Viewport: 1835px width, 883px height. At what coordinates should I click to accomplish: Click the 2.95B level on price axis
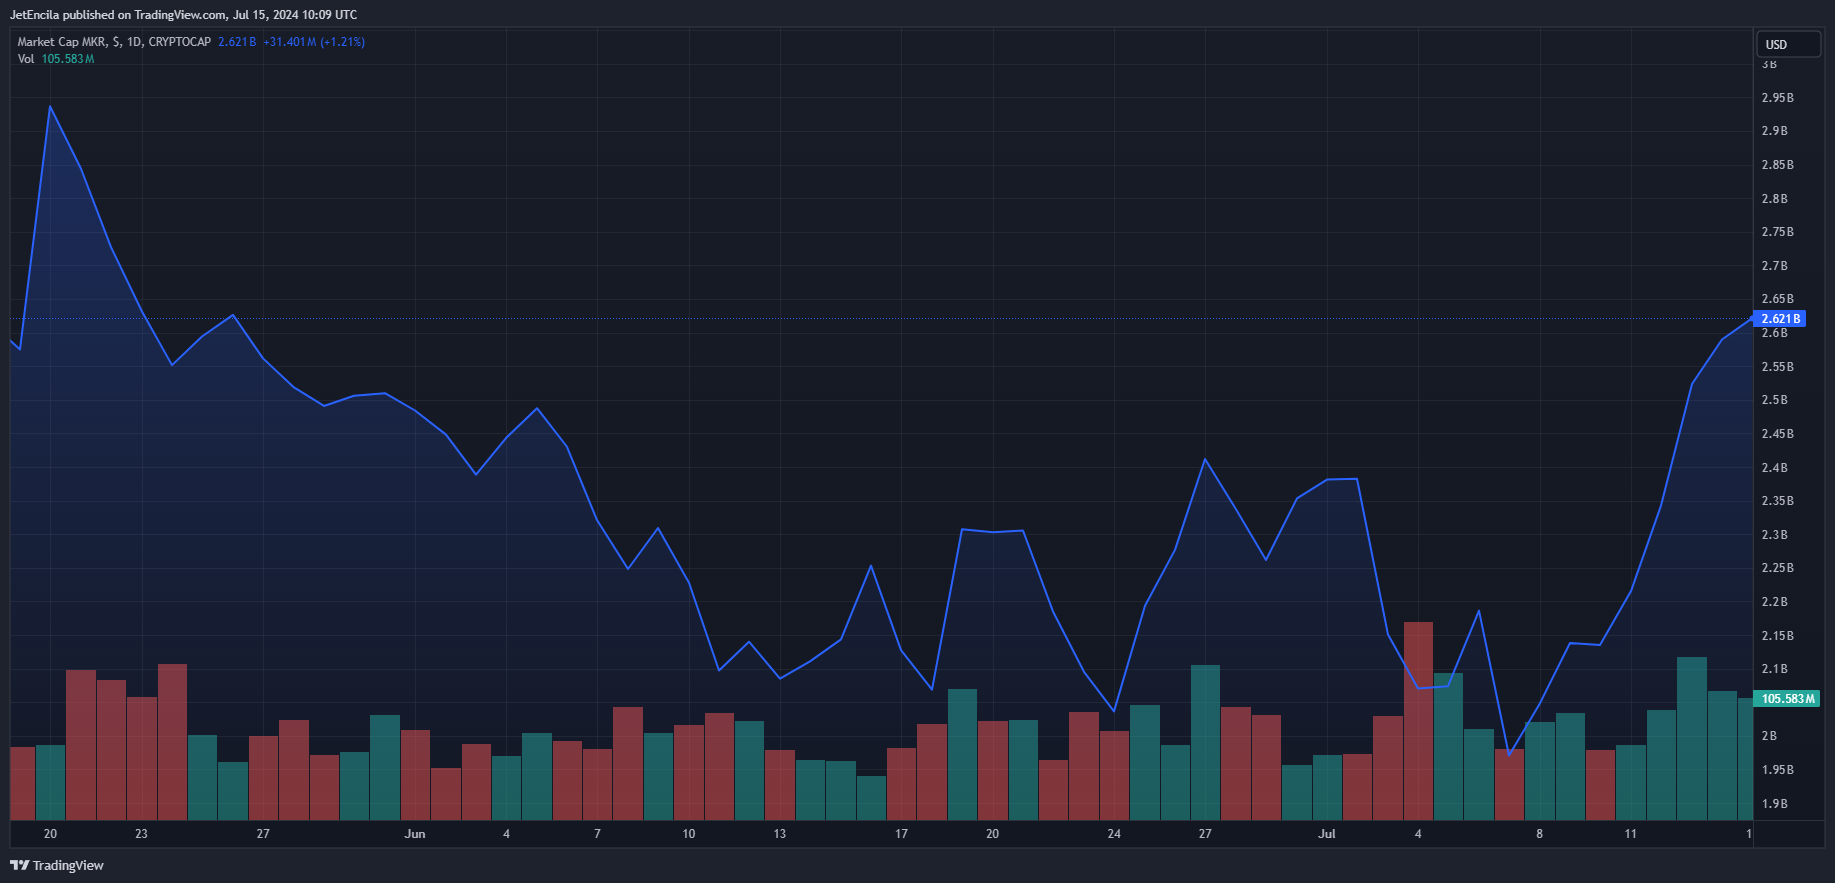click(x=1777, y=98)
